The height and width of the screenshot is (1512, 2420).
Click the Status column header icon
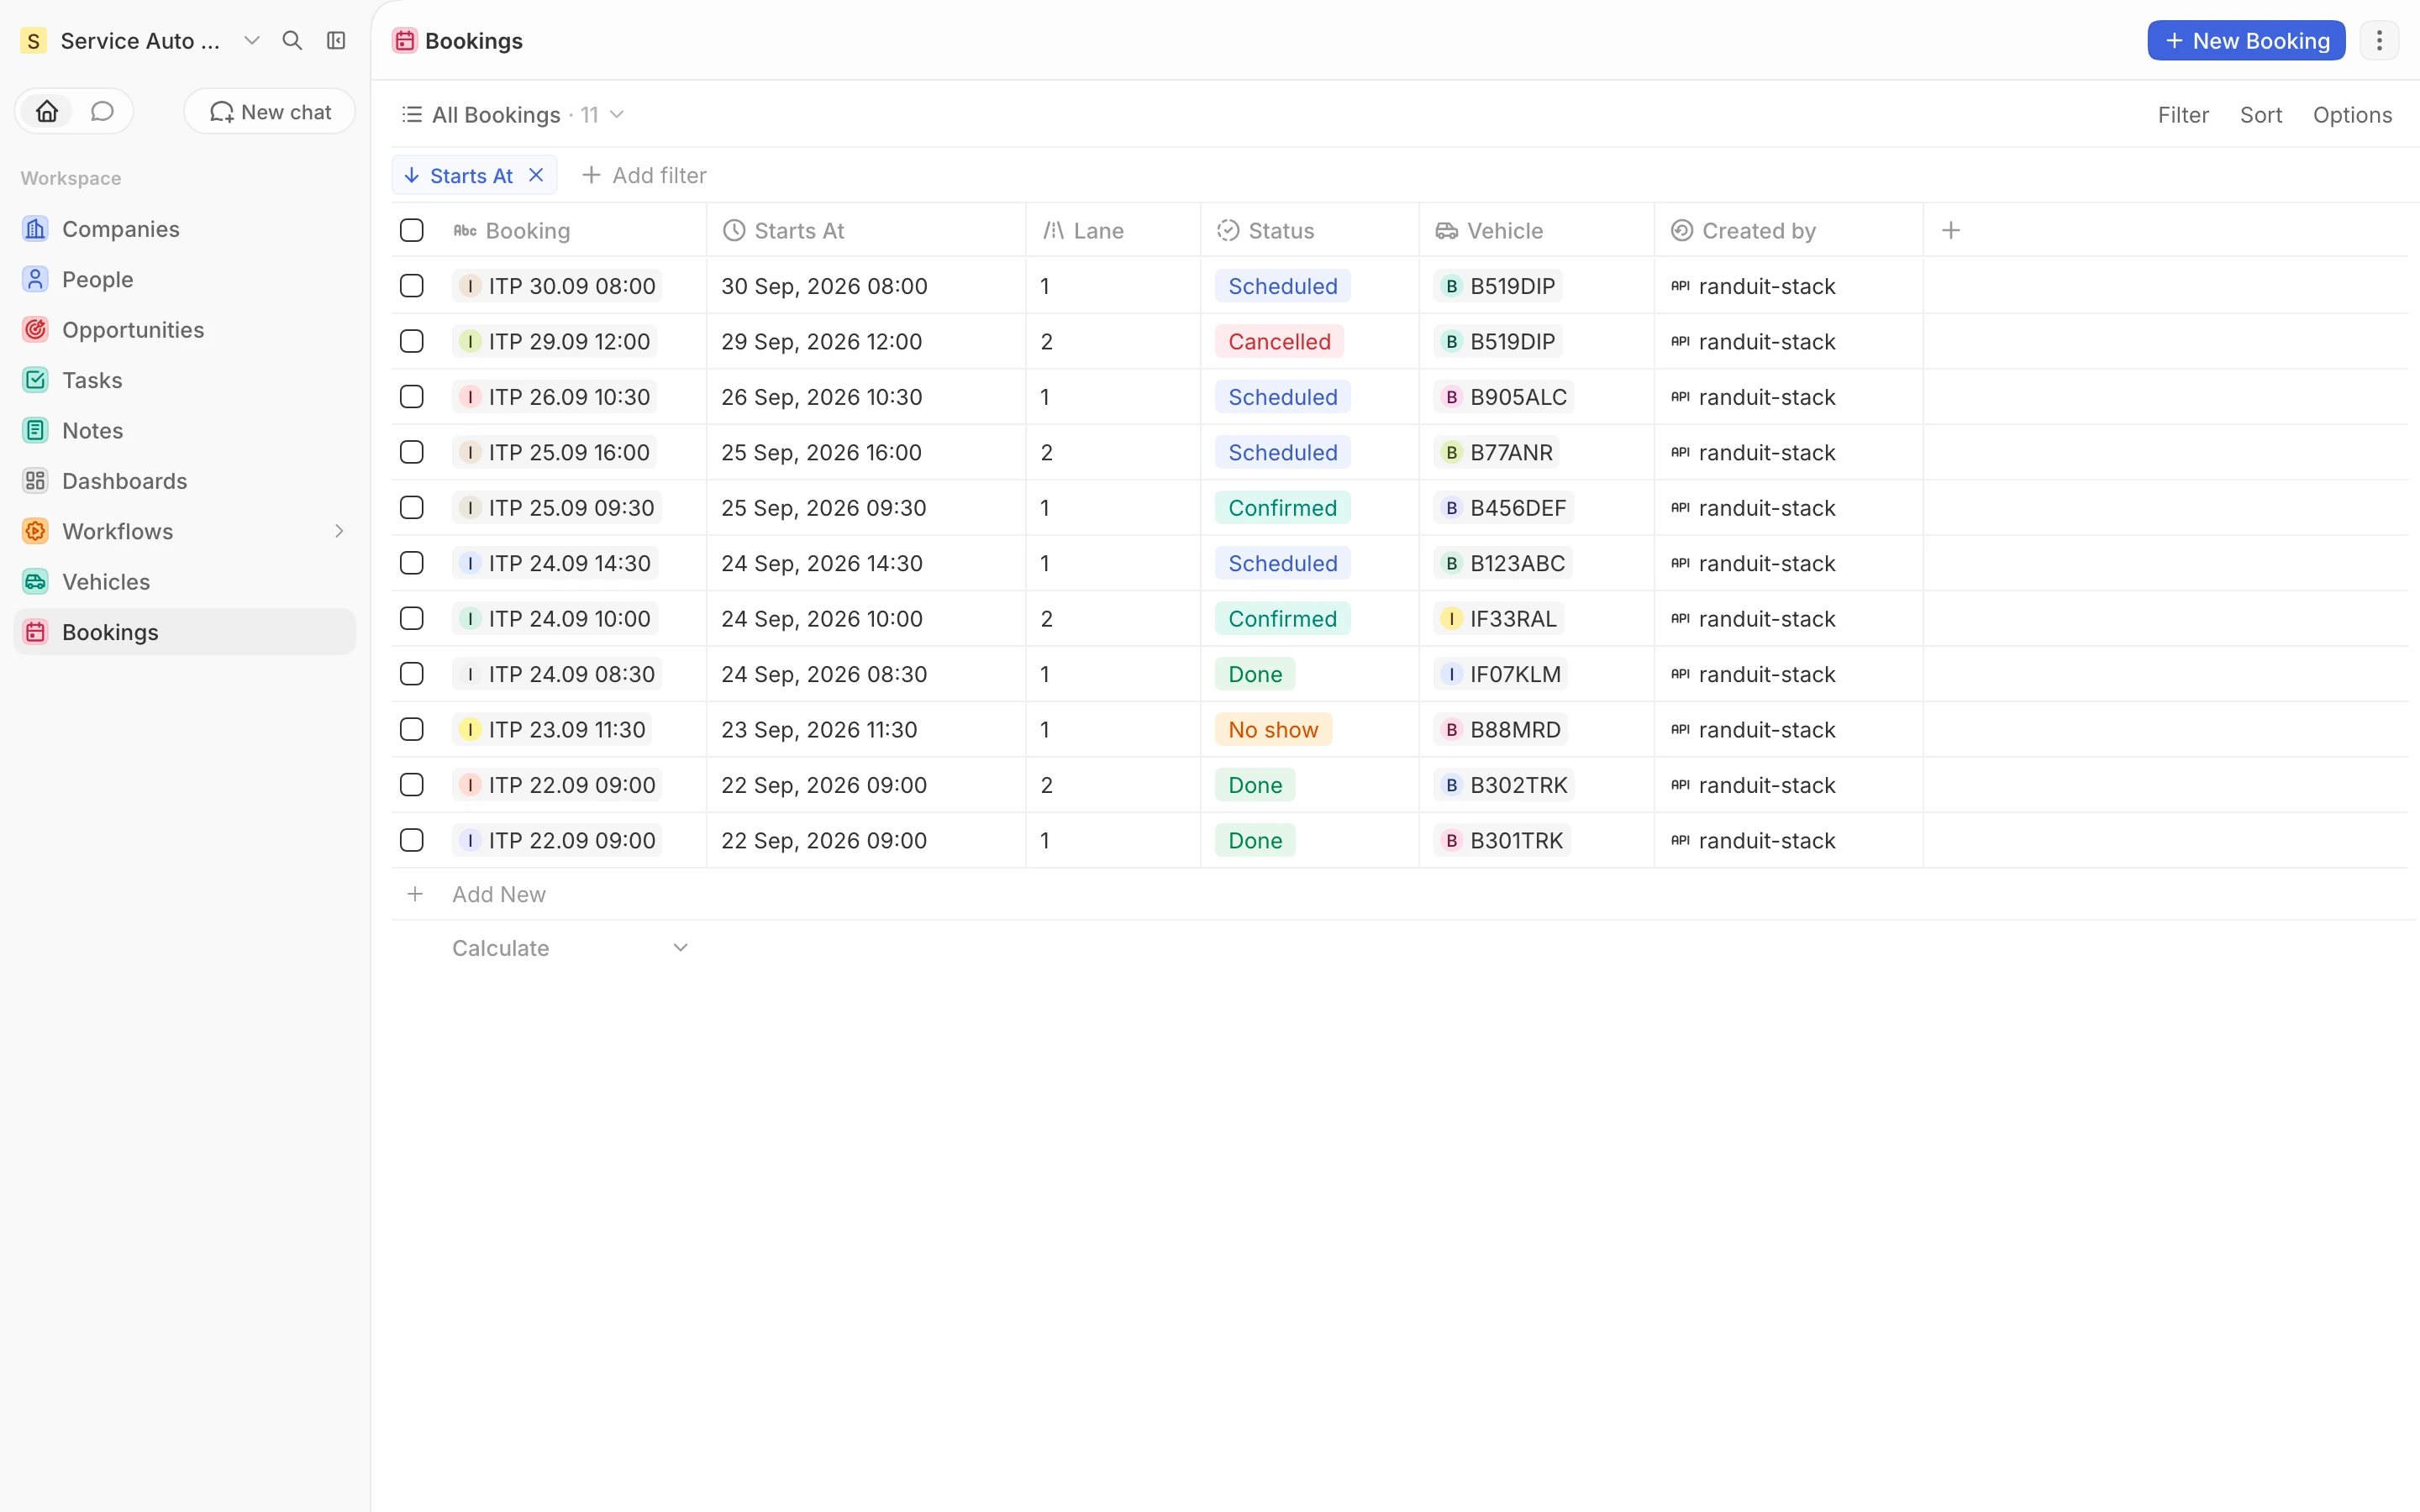click(x=1228, y=231)
